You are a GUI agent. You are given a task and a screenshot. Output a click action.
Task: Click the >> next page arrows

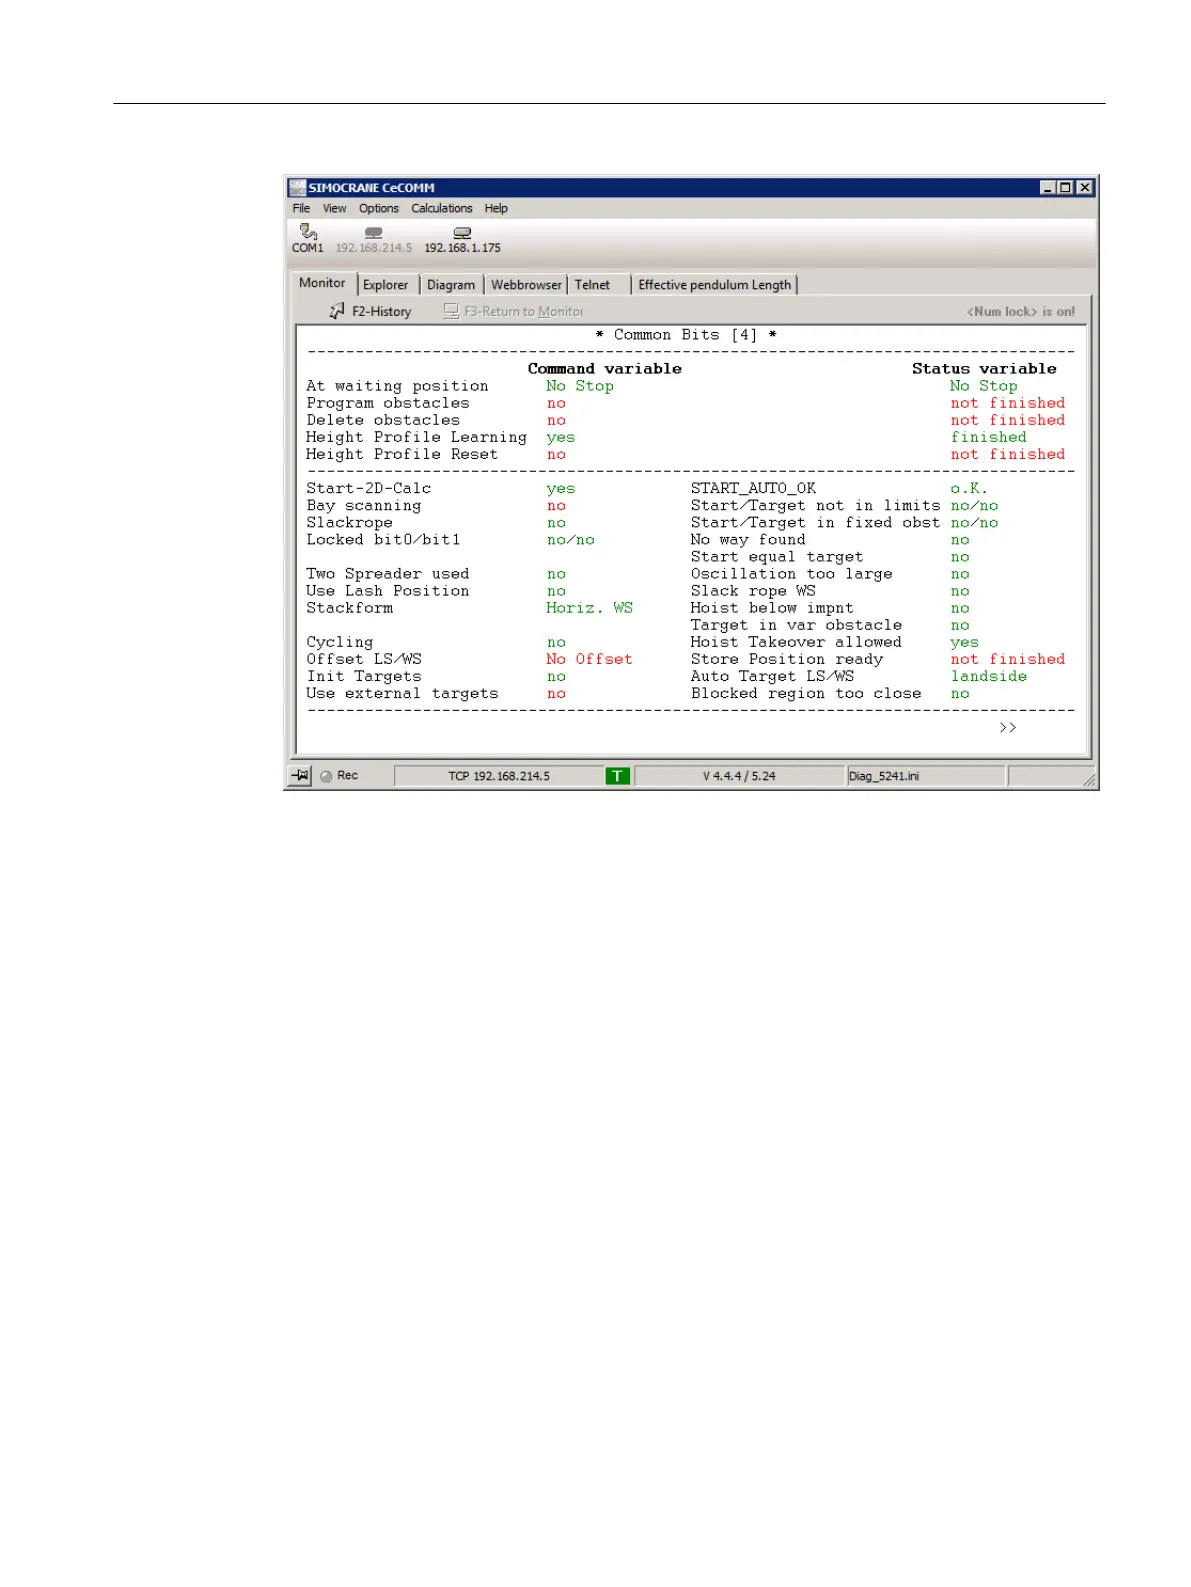pos(1008,727)
